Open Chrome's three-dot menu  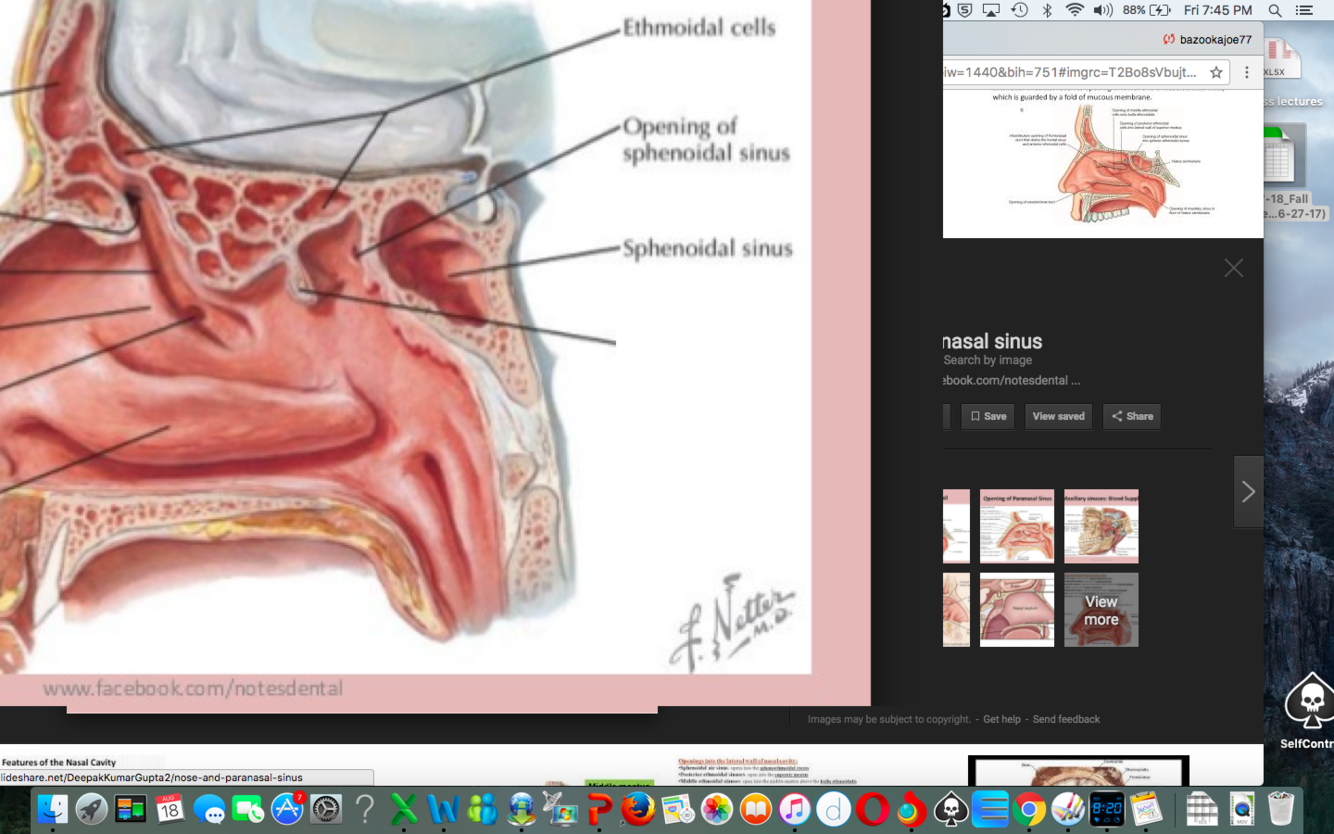tap(1246, 72)
